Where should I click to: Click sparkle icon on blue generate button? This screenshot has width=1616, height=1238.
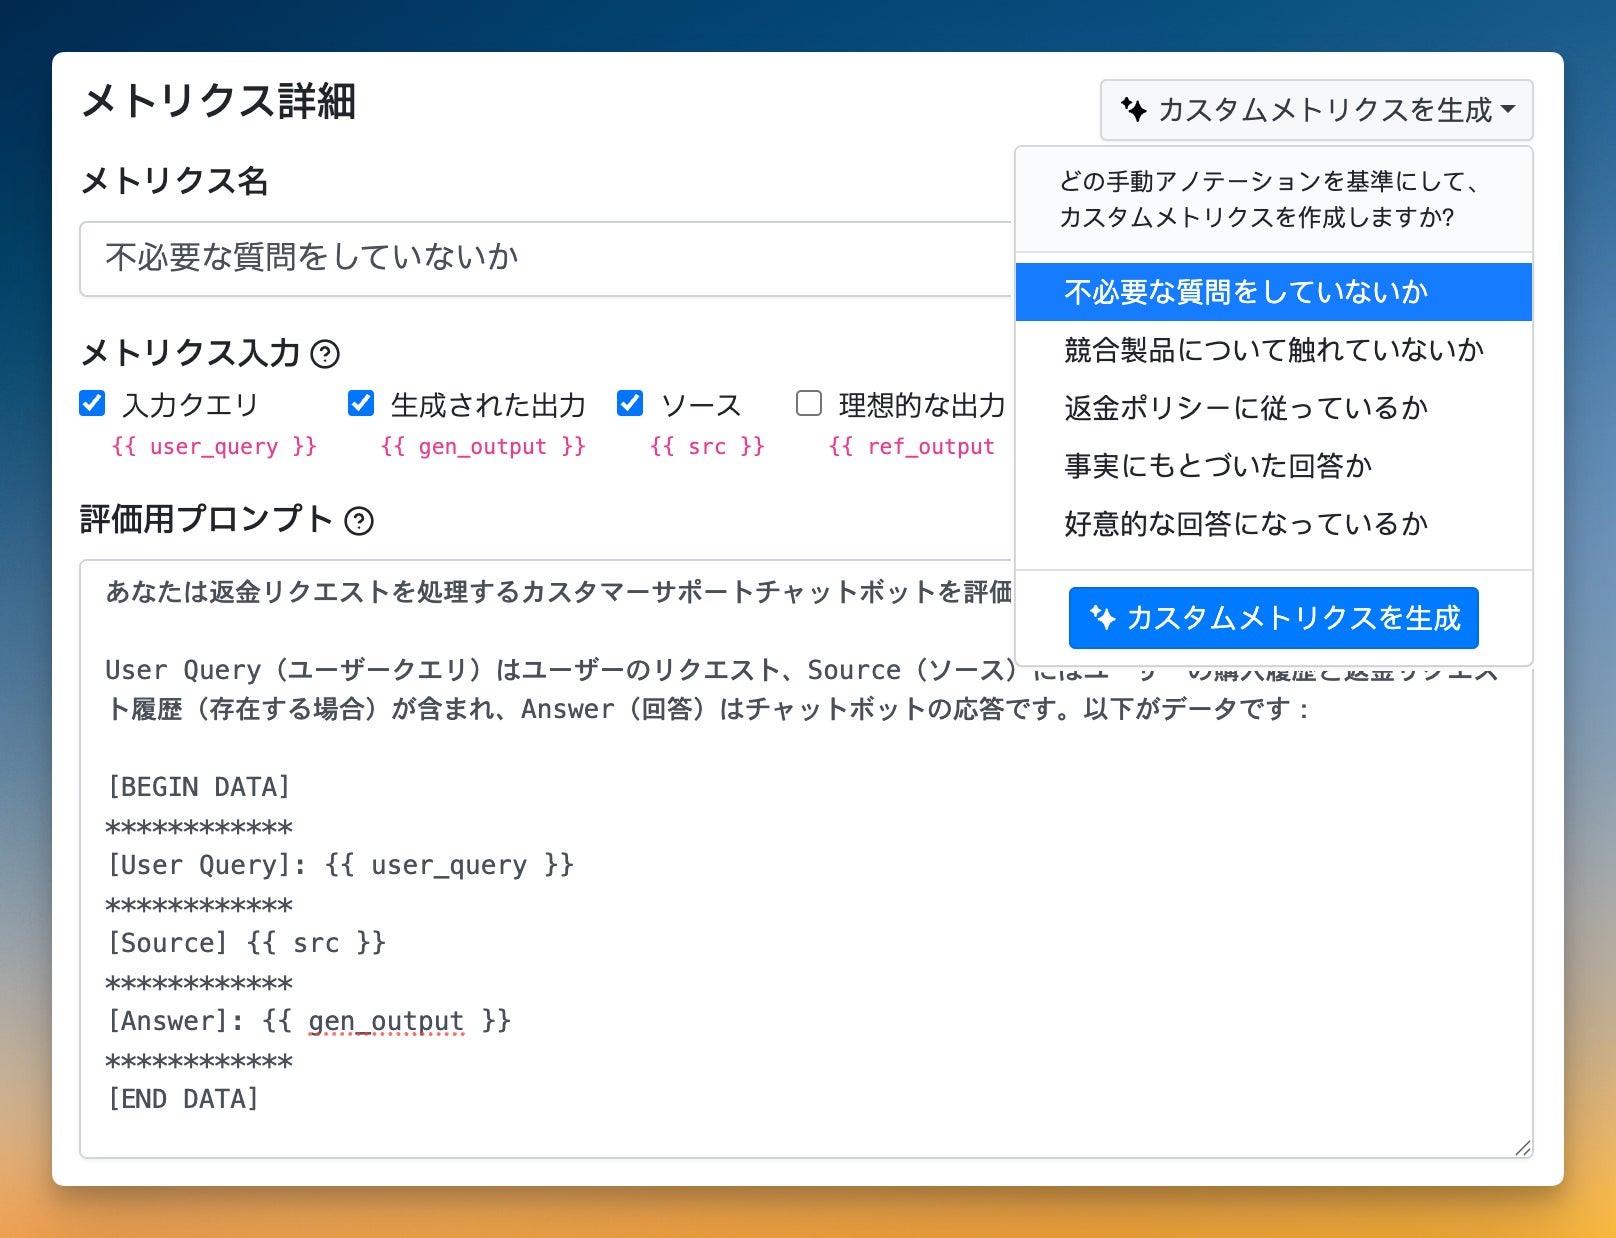[1102, 618]
